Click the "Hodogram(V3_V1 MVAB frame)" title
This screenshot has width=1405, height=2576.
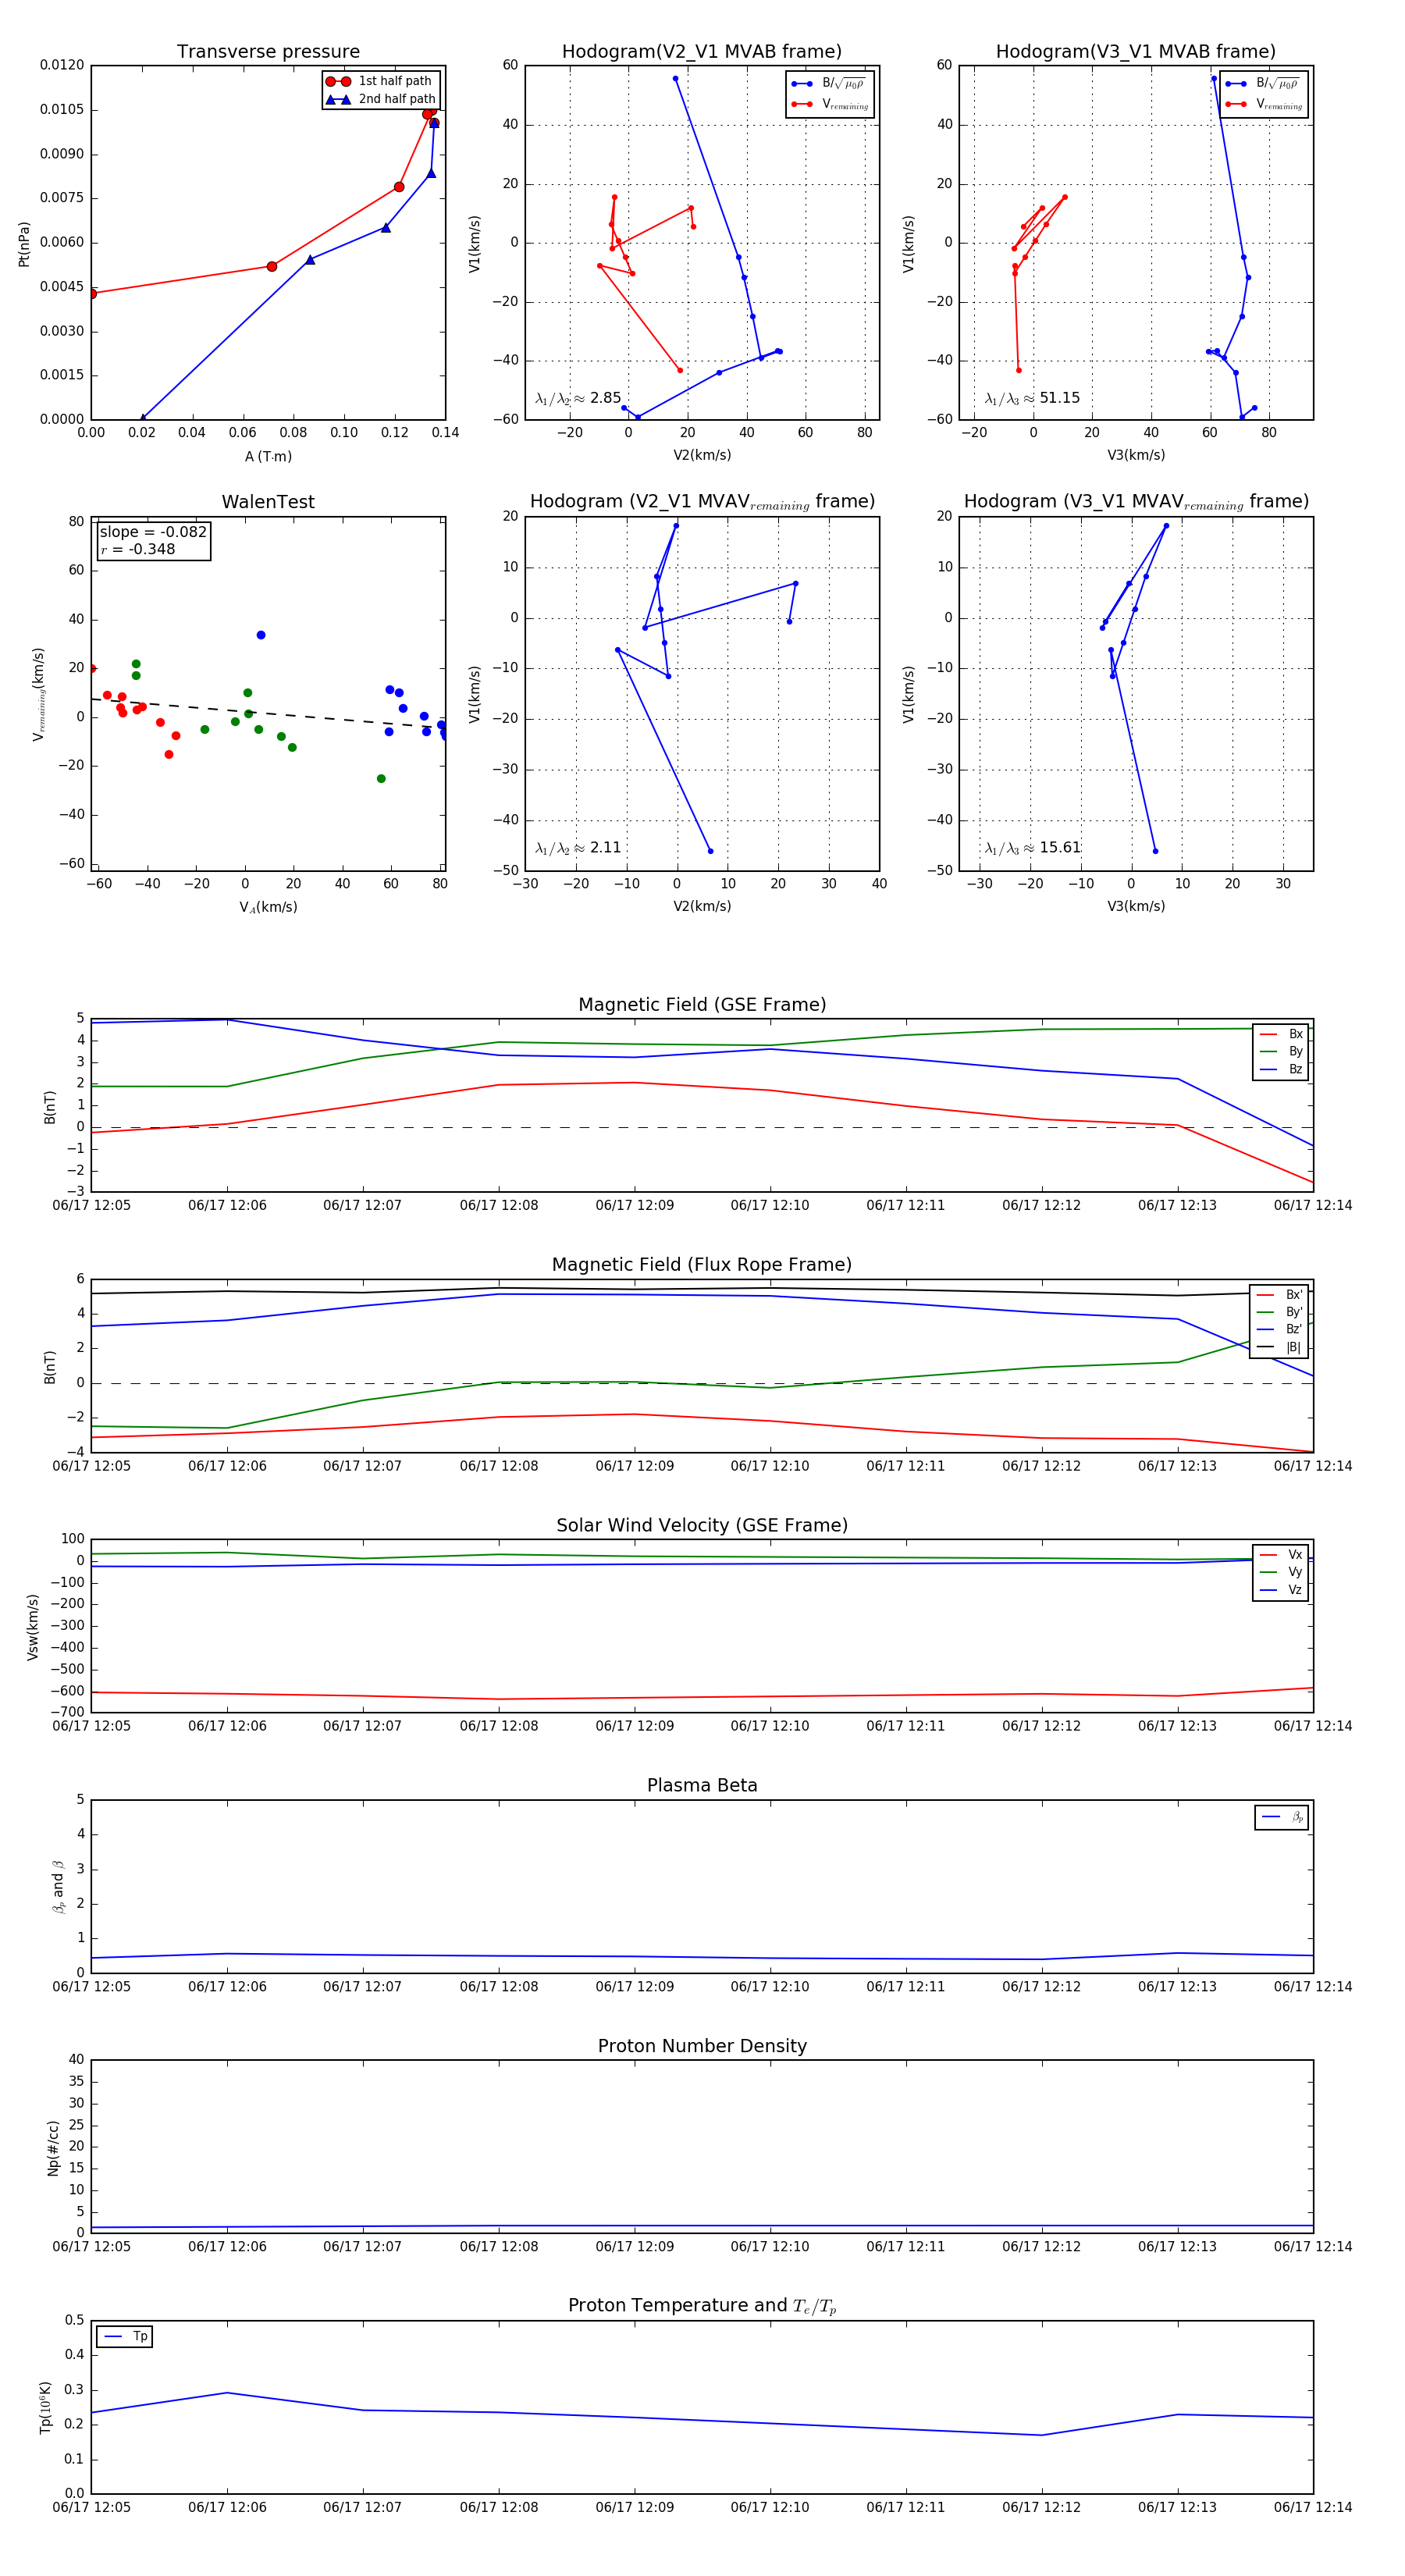[1136, 52]
